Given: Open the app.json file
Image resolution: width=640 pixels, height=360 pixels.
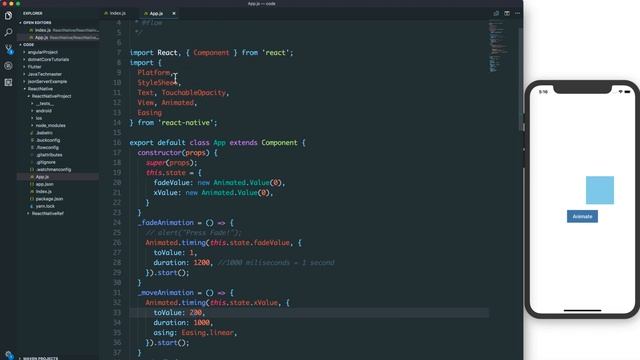Looking at the screenshot, I should coord(44,184).
